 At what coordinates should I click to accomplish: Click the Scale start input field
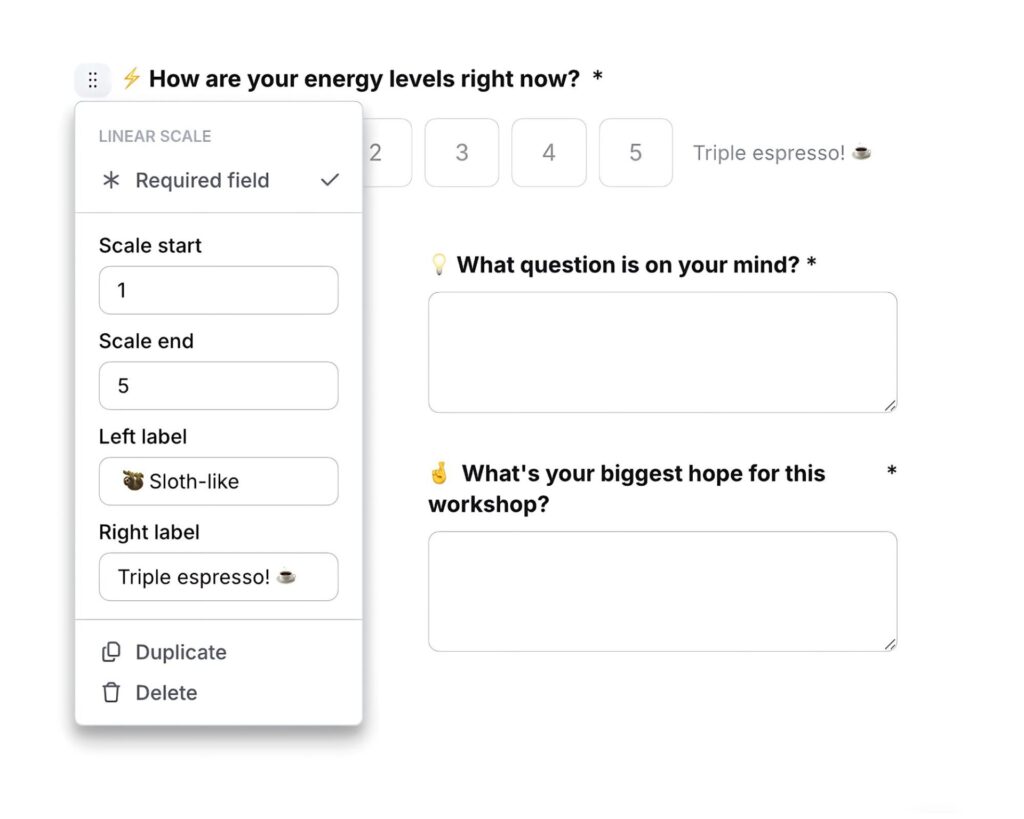tap(218, 291)
